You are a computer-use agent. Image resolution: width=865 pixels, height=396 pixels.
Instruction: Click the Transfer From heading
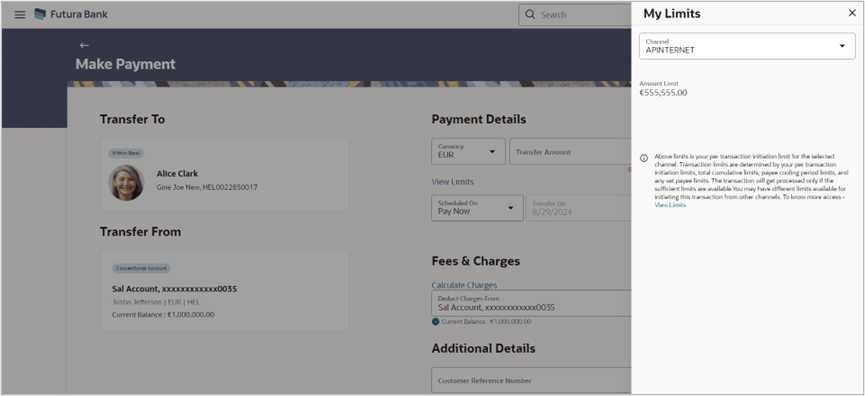140,232
